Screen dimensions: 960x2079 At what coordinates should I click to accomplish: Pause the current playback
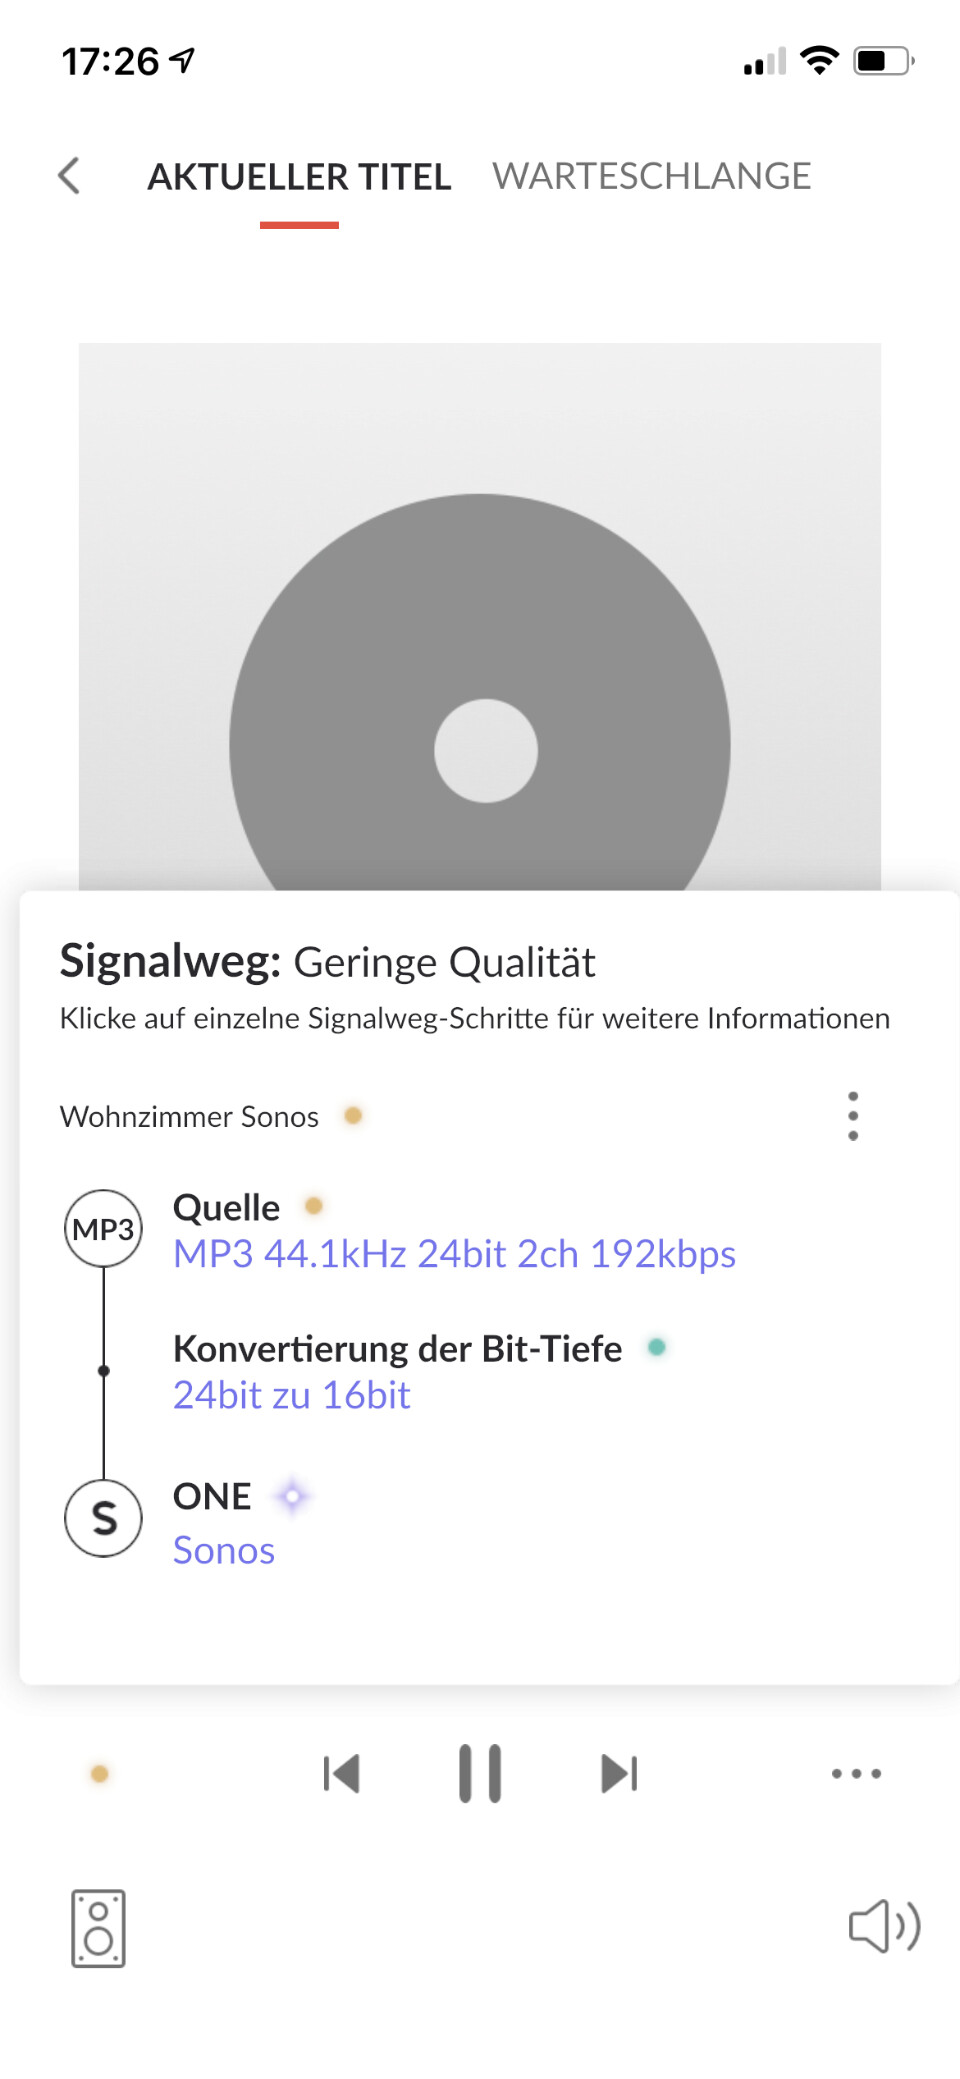tap(480, 1774)
